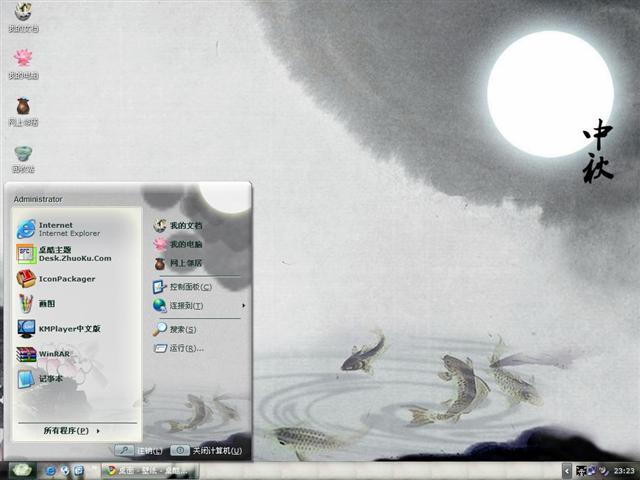Expand 所有程序(P) all programs list
This screenshot has height=480, width=640.
tap(72, 431)
